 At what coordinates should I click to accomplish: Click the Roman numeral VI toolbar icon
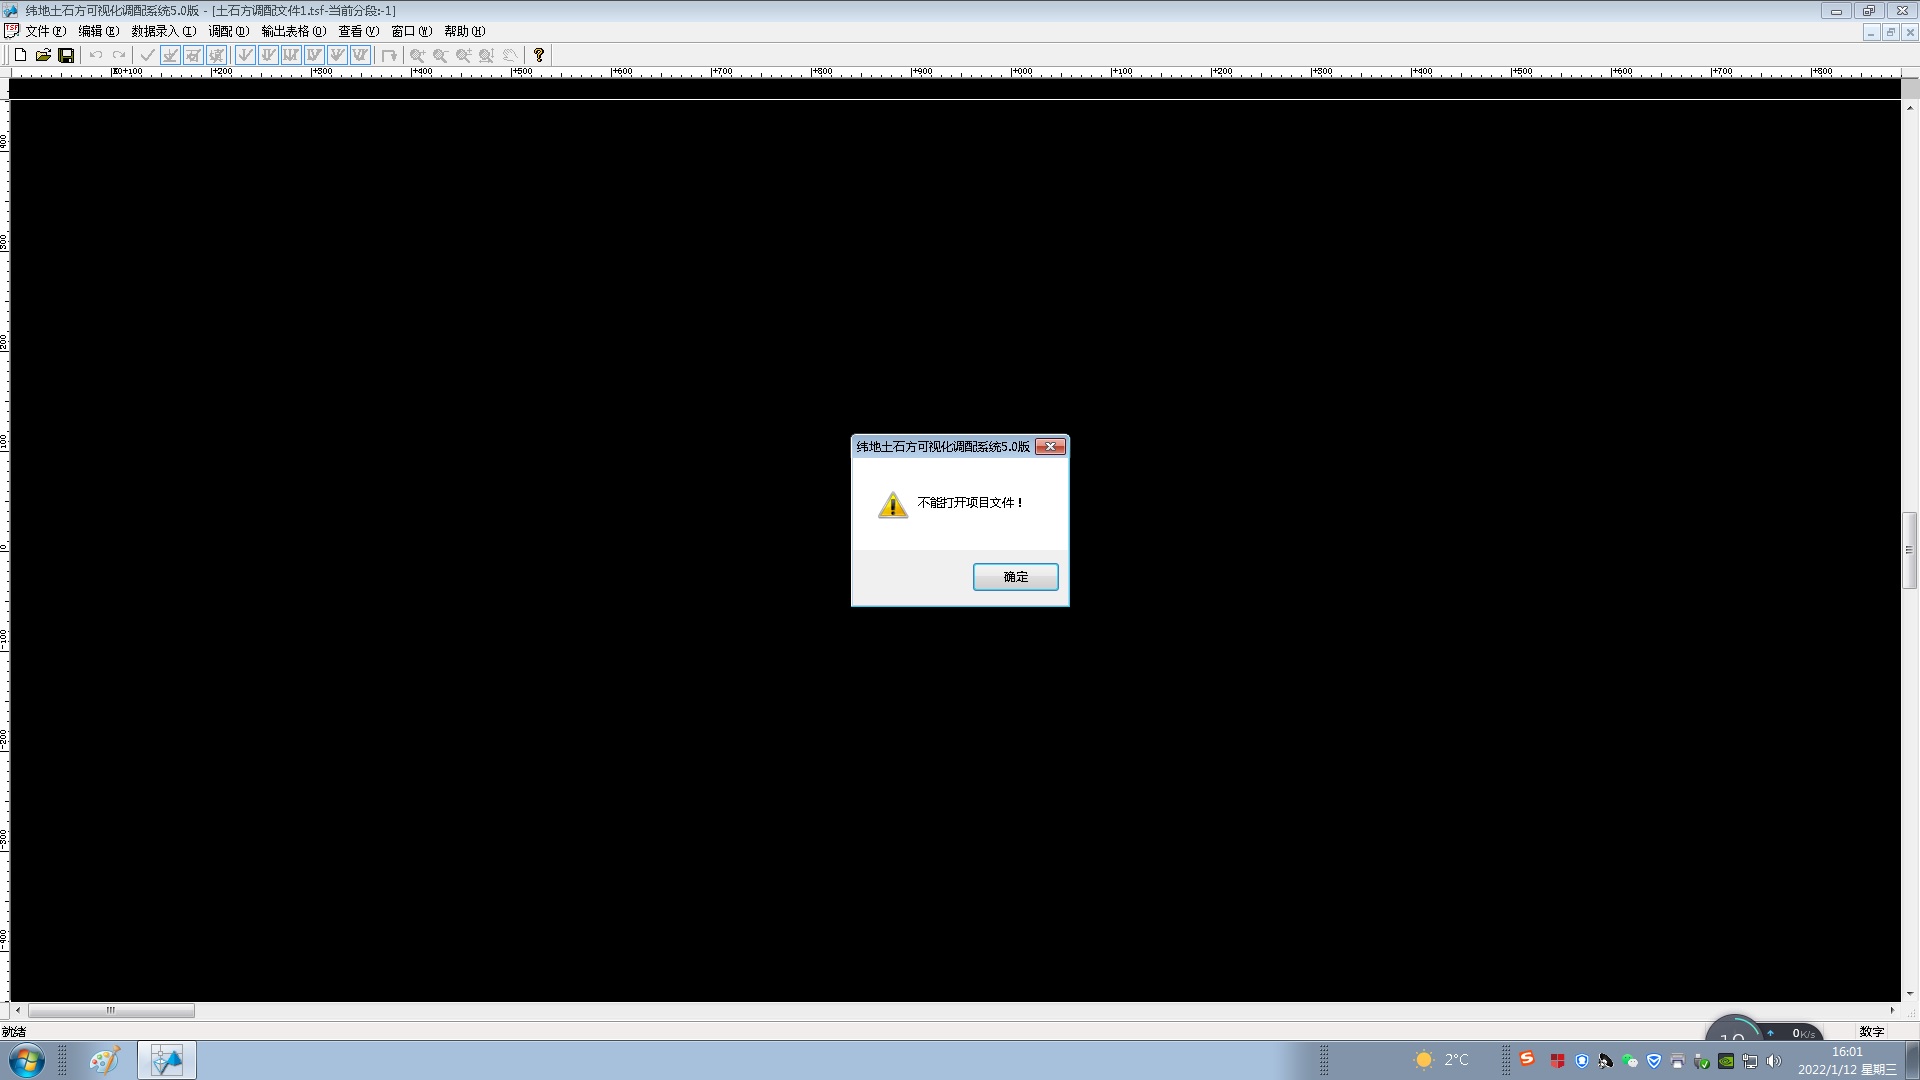pos(360,55)
